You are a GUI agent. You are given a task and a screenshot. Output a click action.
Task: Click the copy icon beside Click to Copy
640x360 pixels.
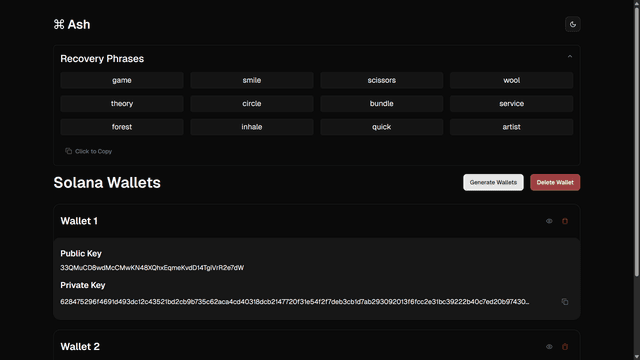[x=68, y=151]
